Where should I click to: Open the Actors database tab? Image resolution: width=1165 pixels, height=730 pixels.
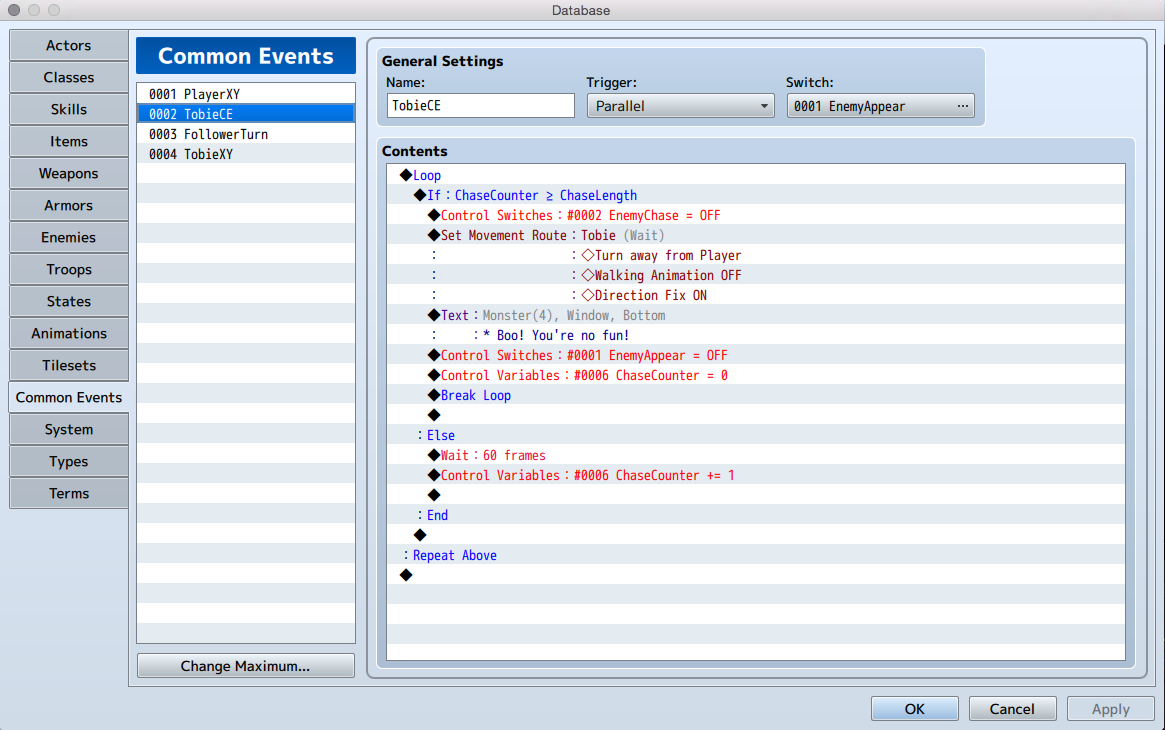pos(68,45)
